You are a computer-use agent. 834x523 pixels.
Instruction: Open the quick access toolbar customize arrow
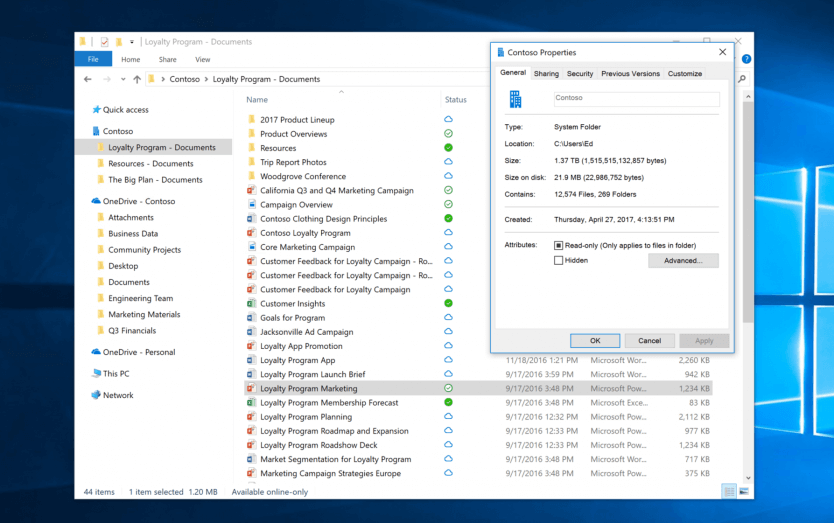[x=132, y=41]
